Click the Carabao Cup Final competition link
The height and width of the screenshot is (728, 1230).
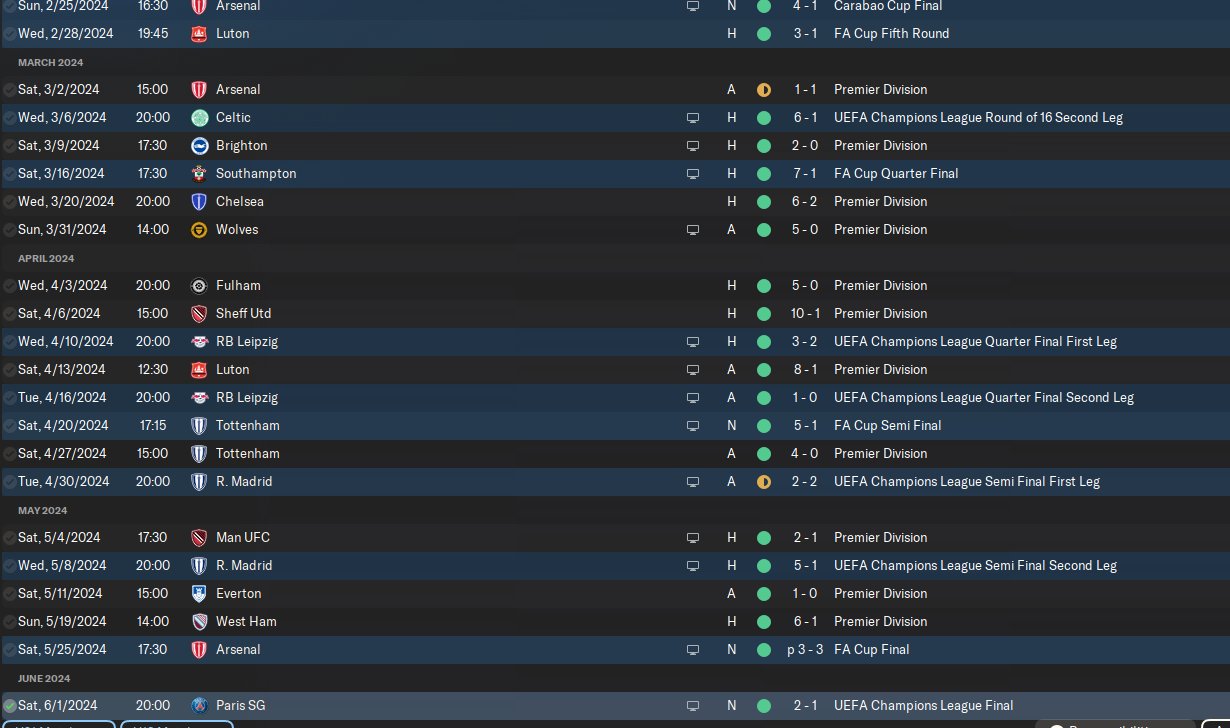888,6
